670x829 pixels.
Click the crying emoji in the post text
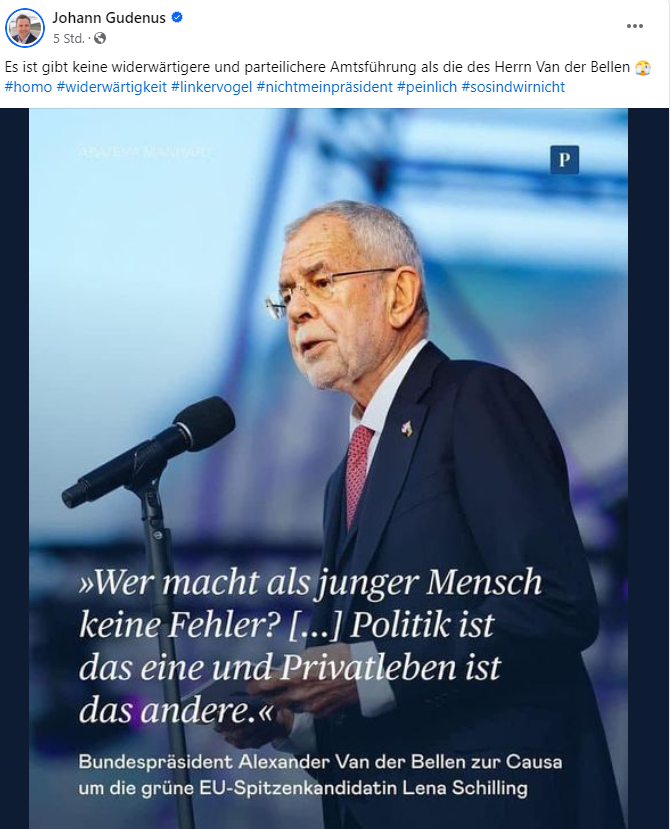(x=643, y=68)
